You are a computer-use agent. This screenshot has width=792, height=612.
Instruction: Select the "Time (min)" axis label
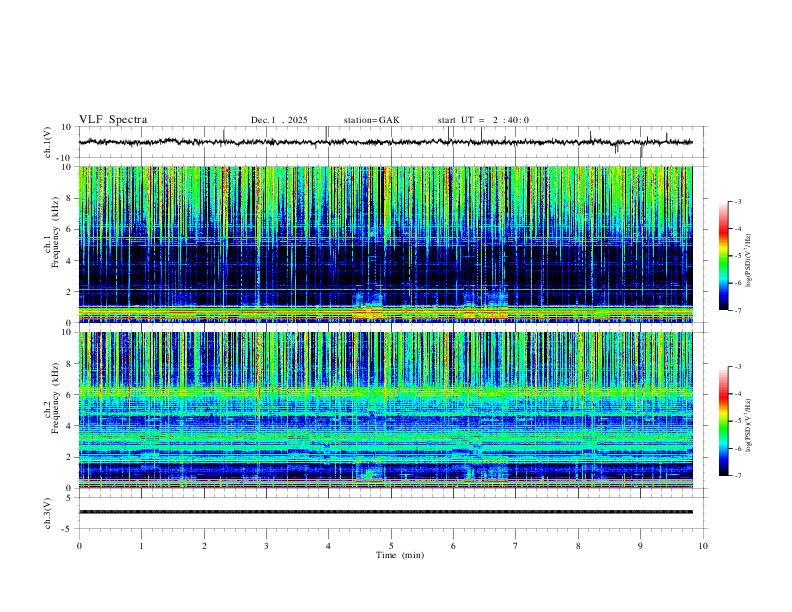[x=400, y=555]
